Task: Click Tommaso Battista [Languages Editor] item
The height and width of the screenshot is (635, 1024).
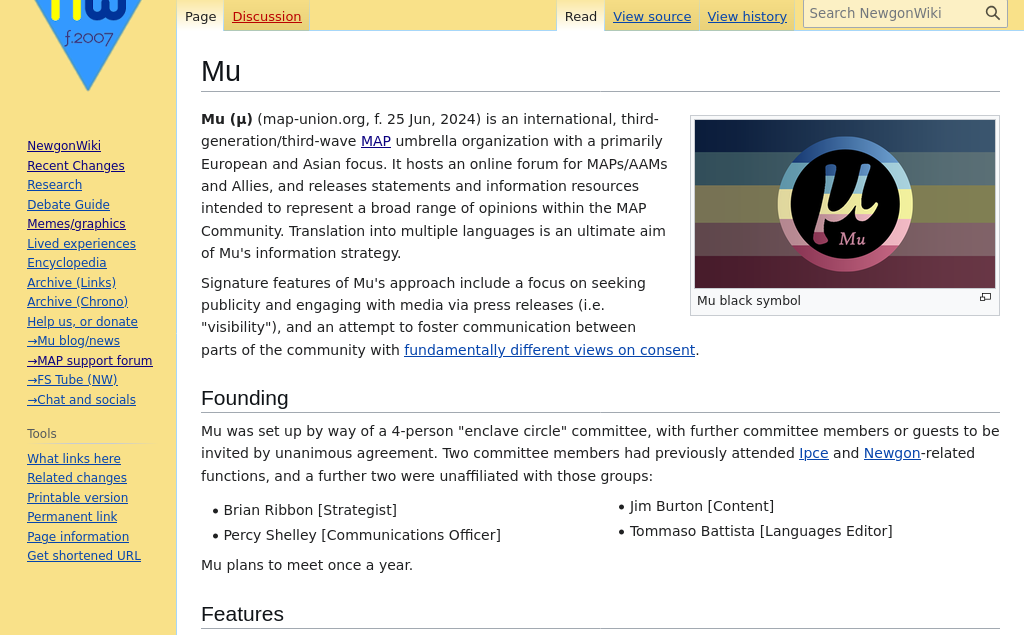Action: [x=761, y=531]
